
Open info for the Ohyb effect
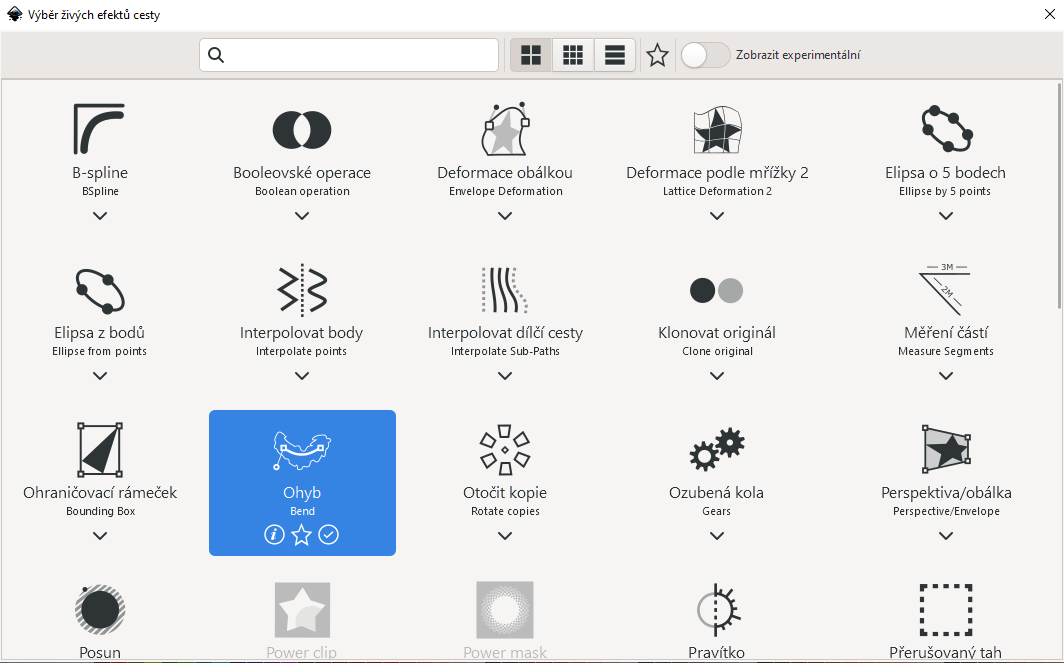point(274,535)
